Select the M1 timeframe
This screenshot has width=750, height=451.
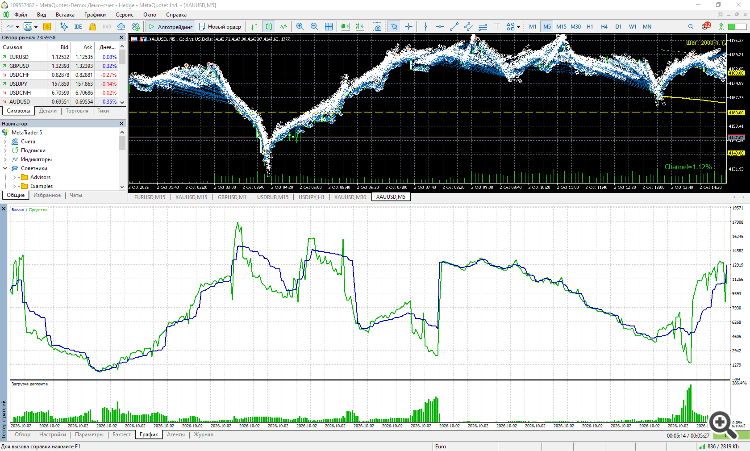coord(533,27)
